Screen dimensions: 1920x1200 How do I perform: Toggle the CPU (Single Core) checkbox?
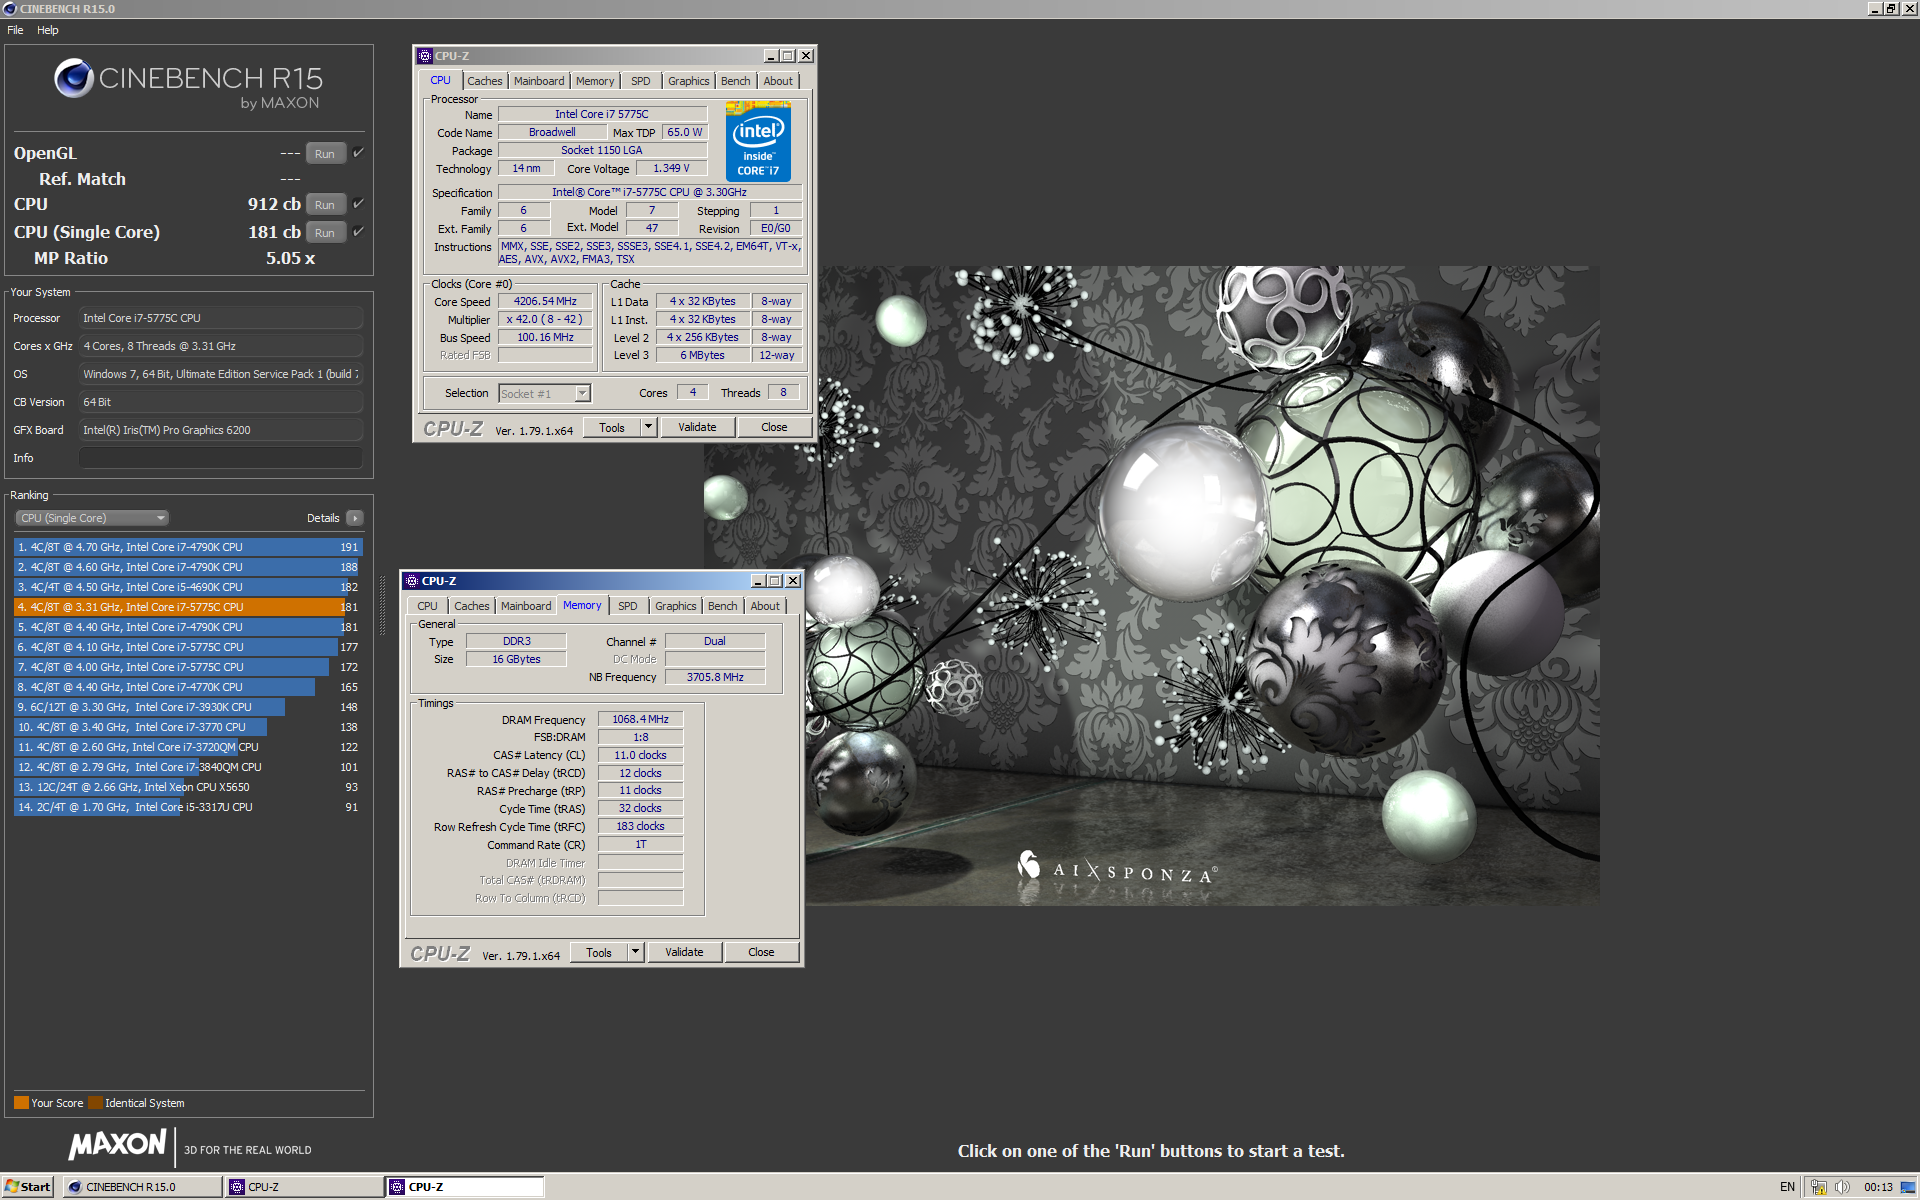coord(358,232)
